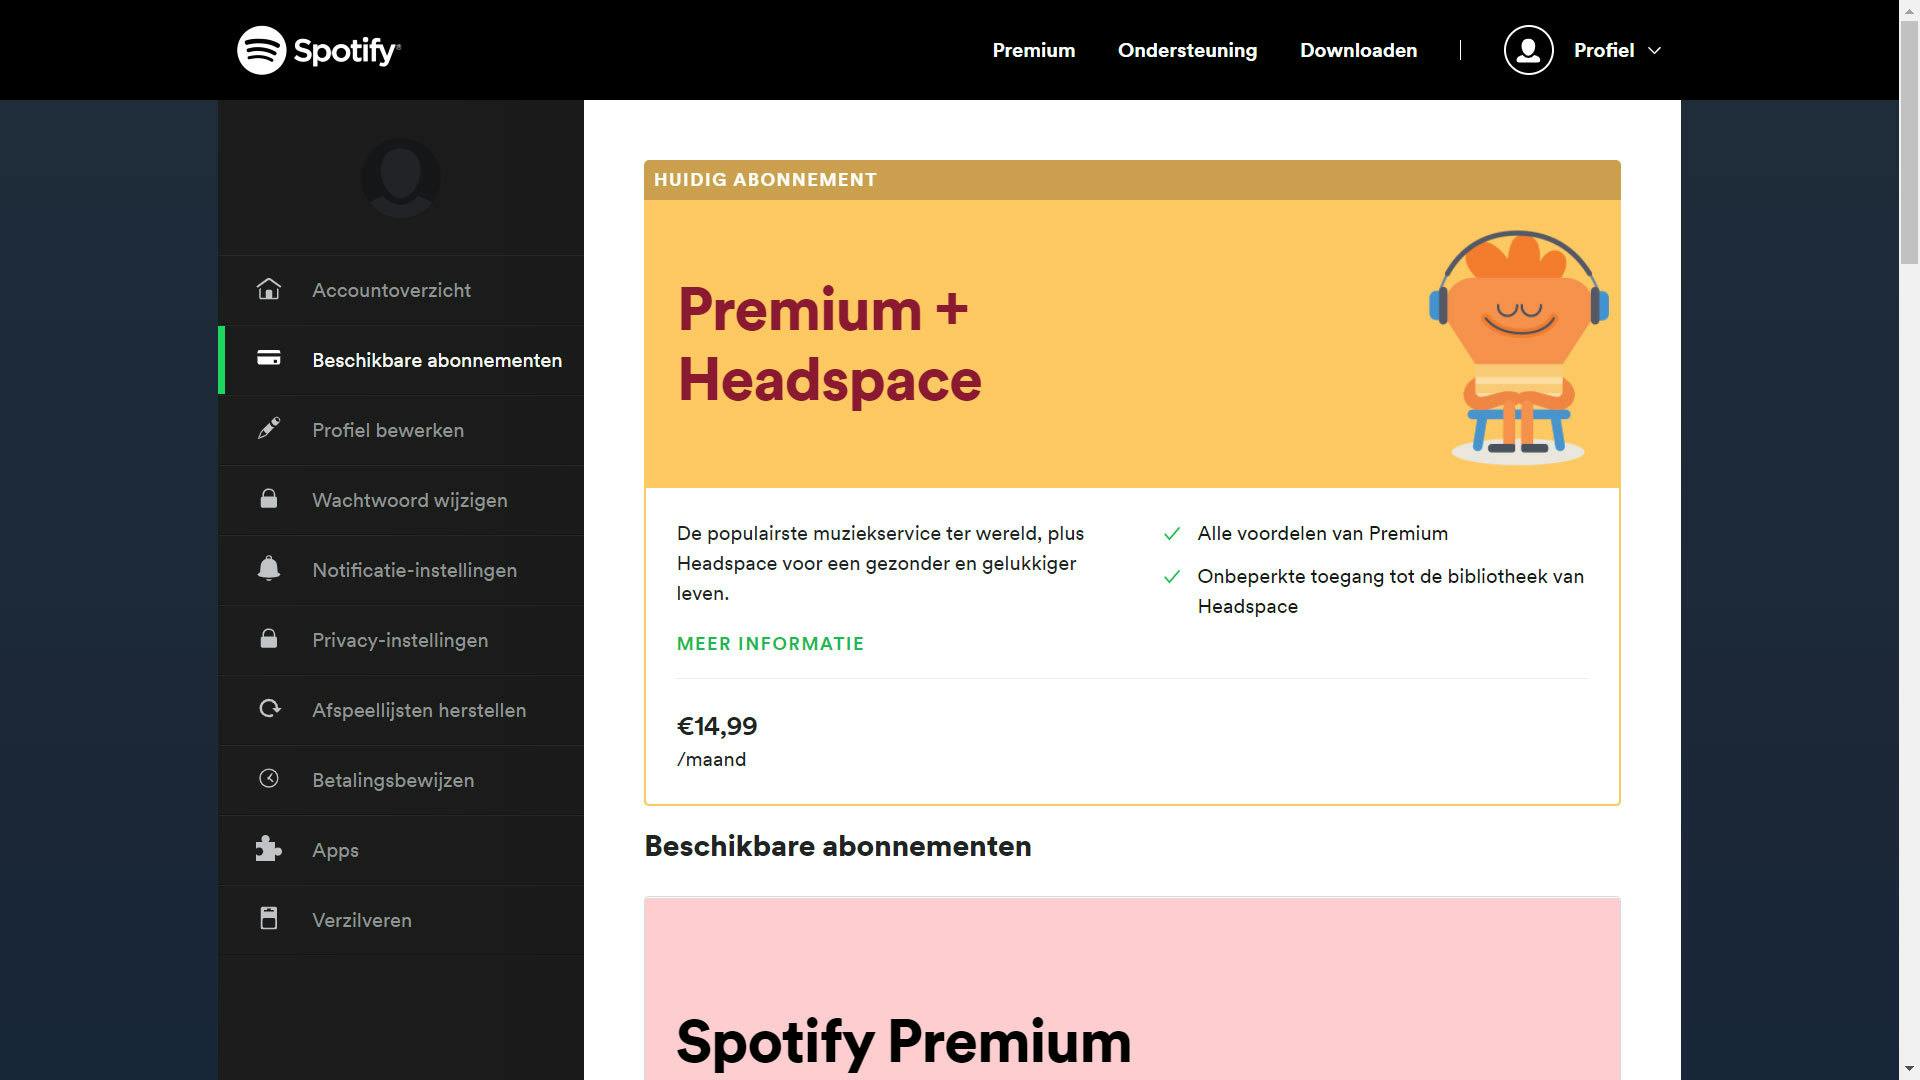Click the puzzle piece Apps icon
The height and width of the screenshot is (1080, 1920).
tap(268, 849)
